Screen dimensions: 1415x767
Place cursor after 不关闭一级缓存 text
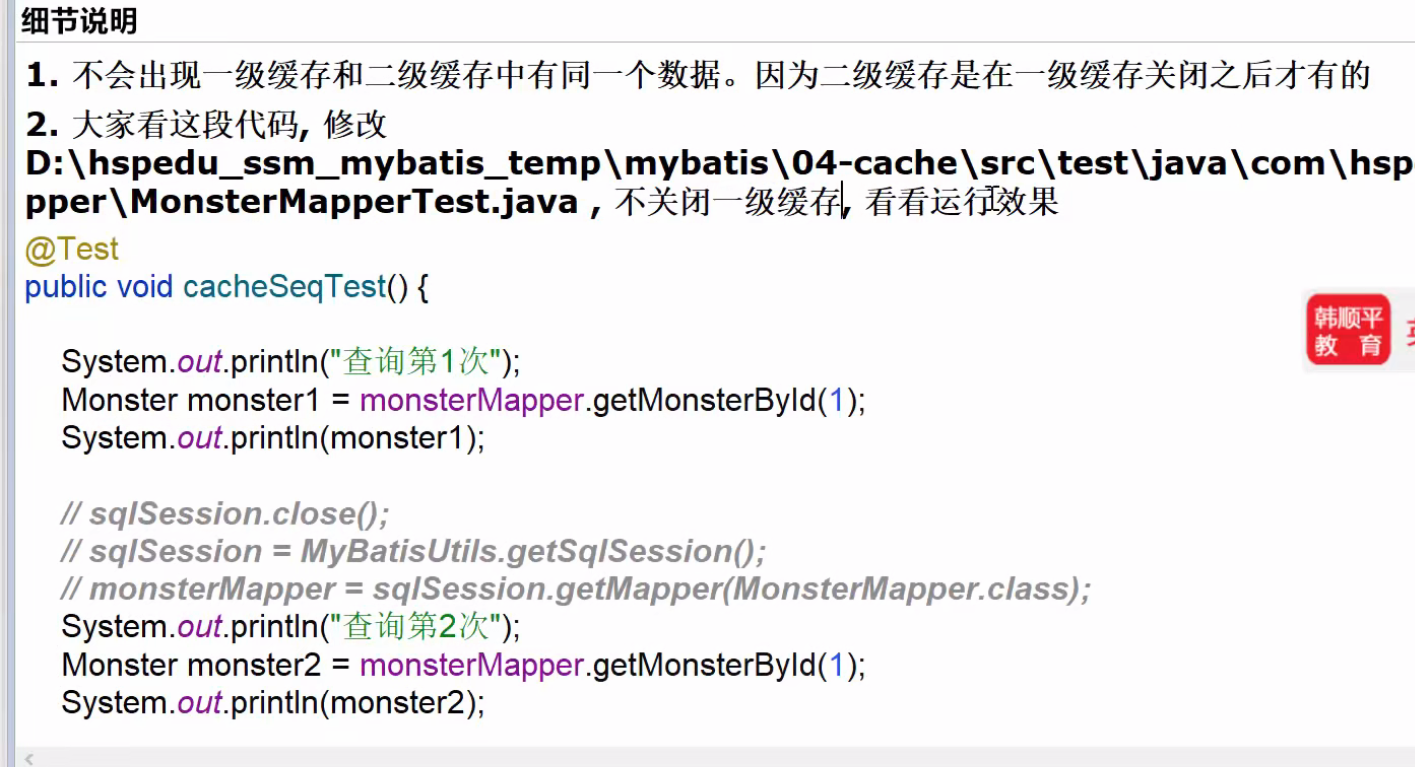coord(844,203)
